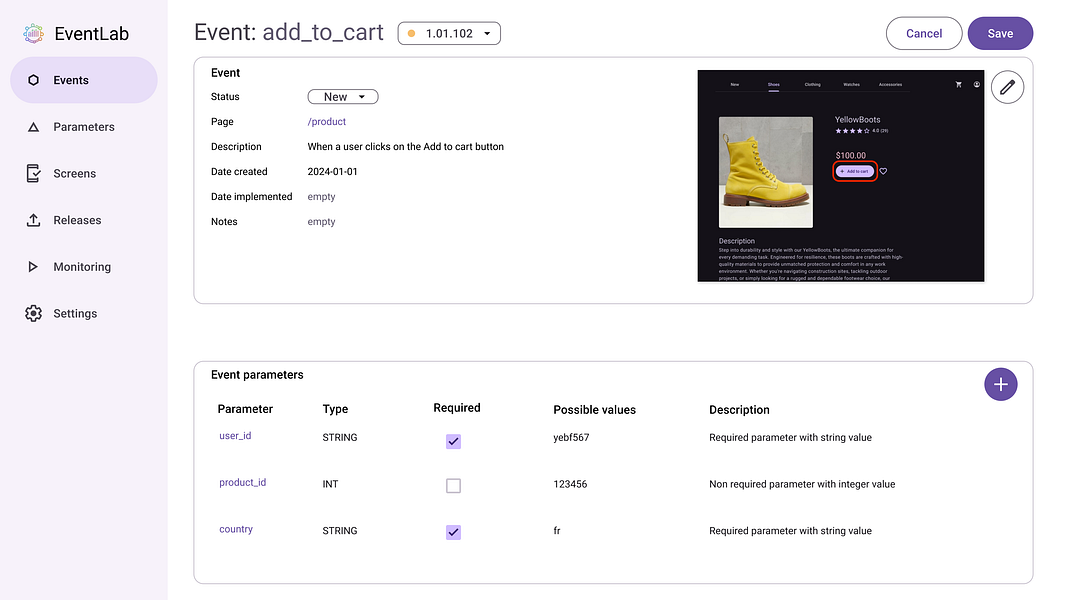Click the Parameters triangle icon
The image size is (1067, 600).
(34, 127)
